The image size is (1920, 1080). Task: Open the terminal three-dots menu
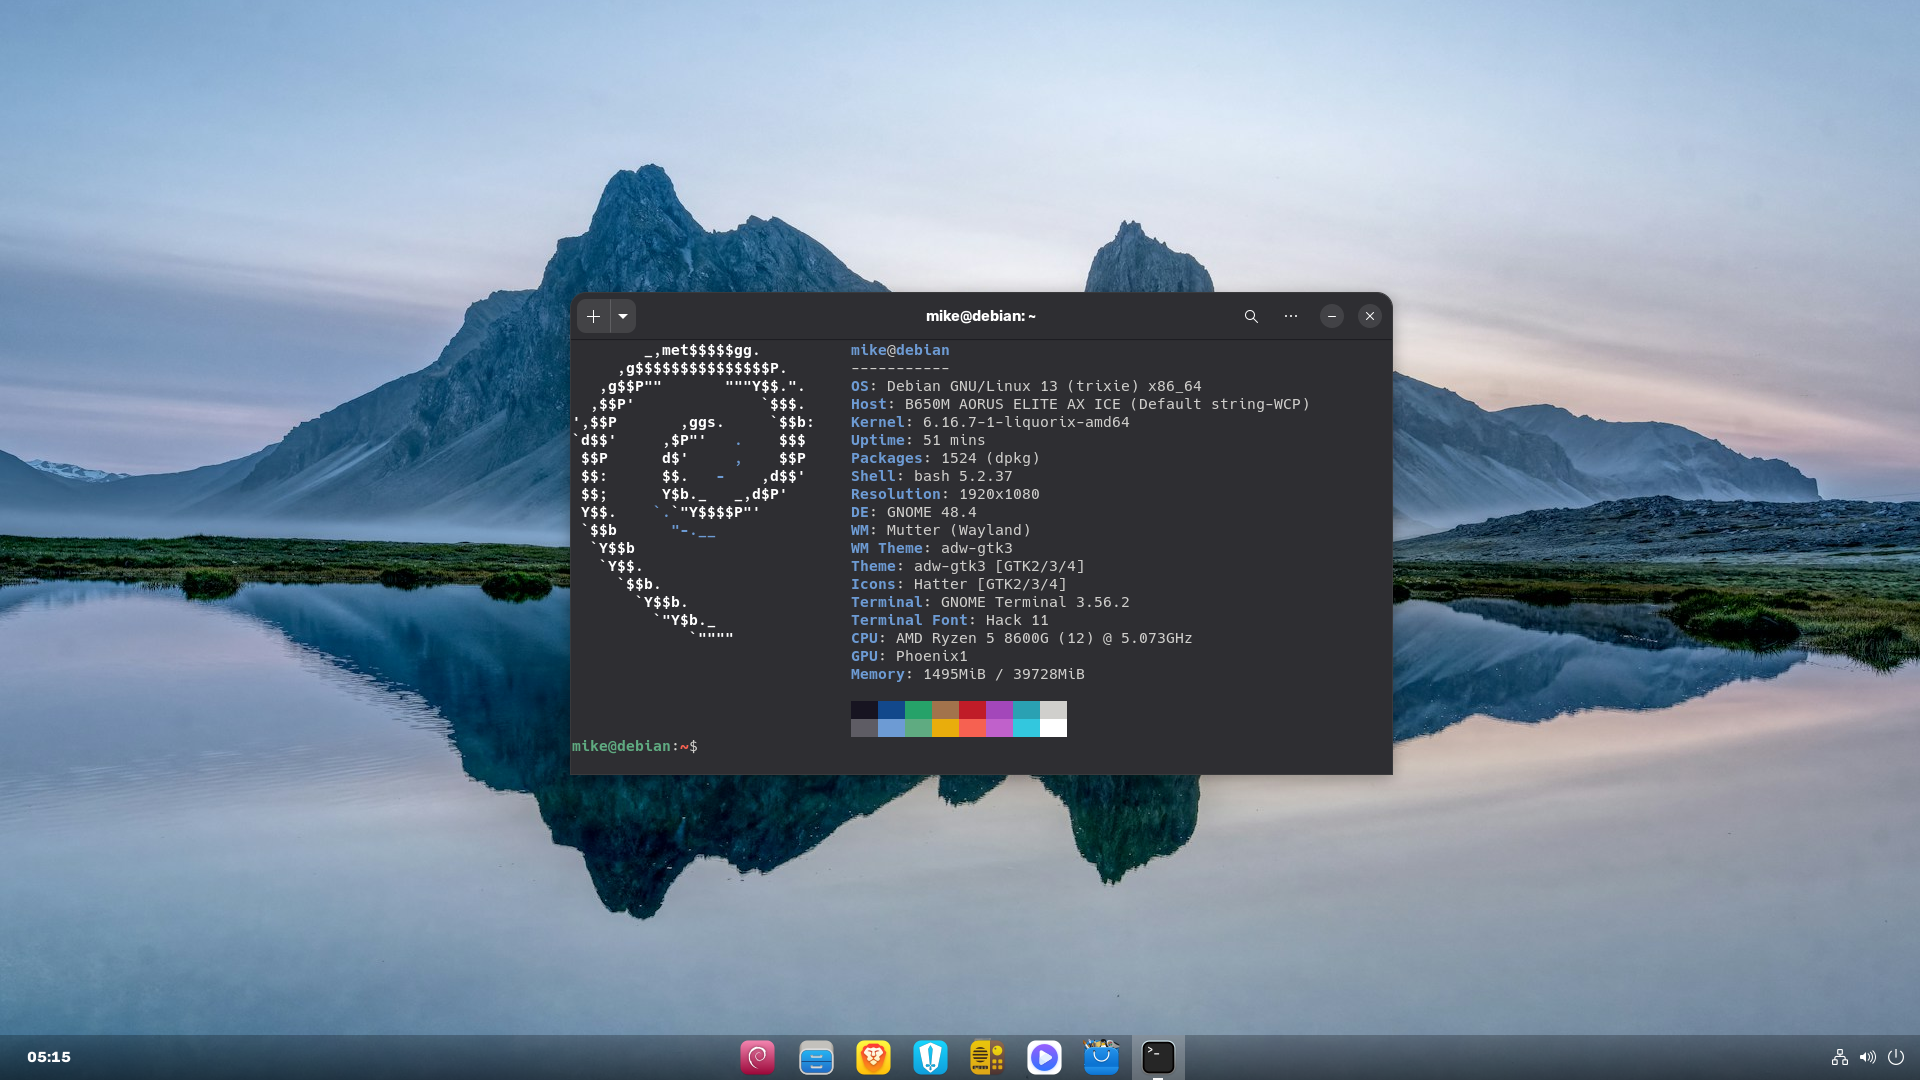tap(1291, 316)
